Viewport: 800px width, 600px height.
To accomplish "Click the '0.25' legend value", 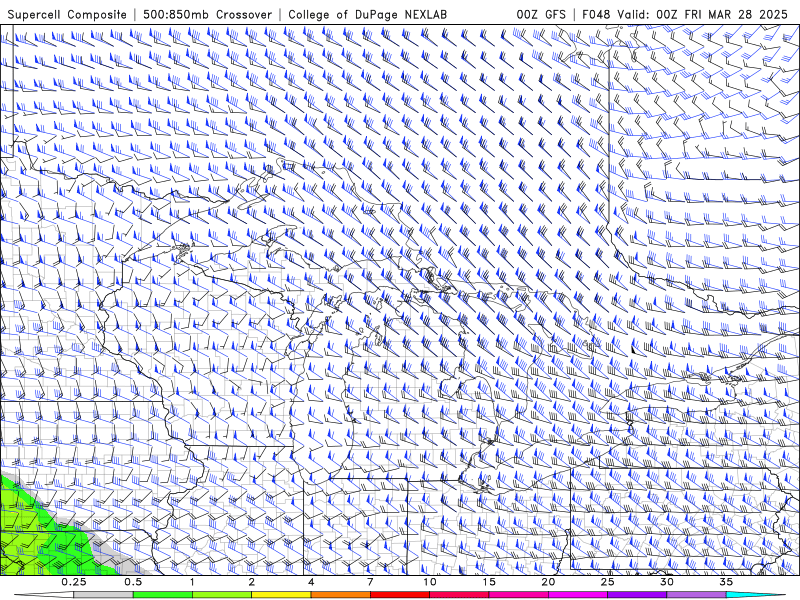I will pos(74,582).
